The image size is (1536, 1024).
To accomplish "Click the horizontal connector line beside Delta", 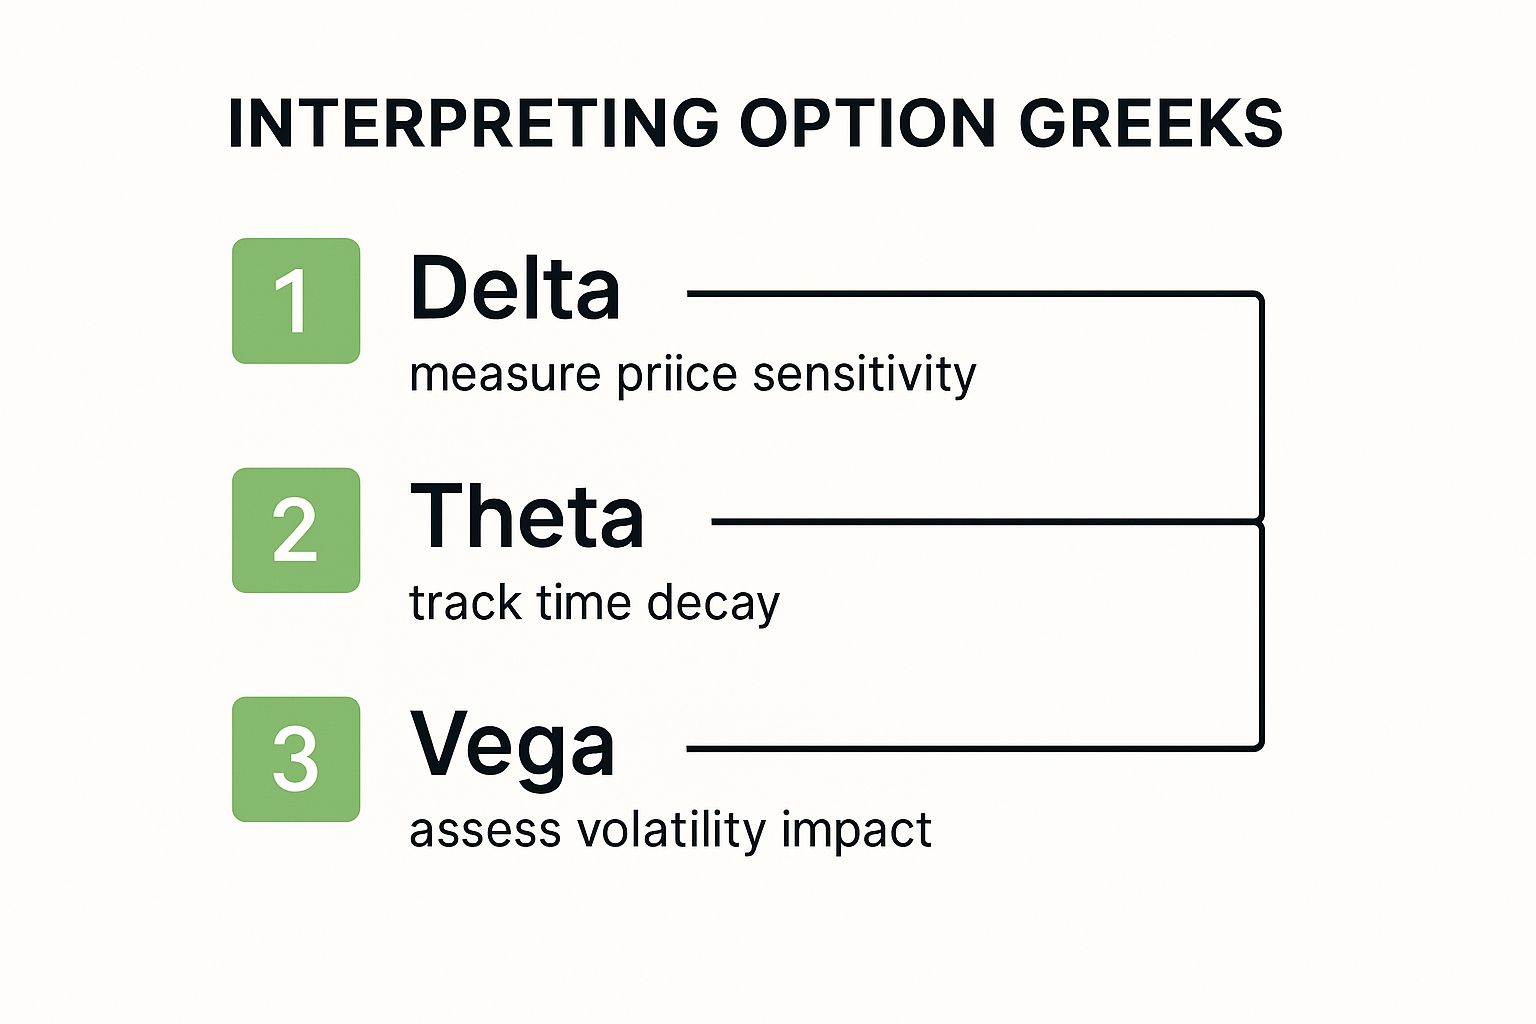I will (970, 294).
